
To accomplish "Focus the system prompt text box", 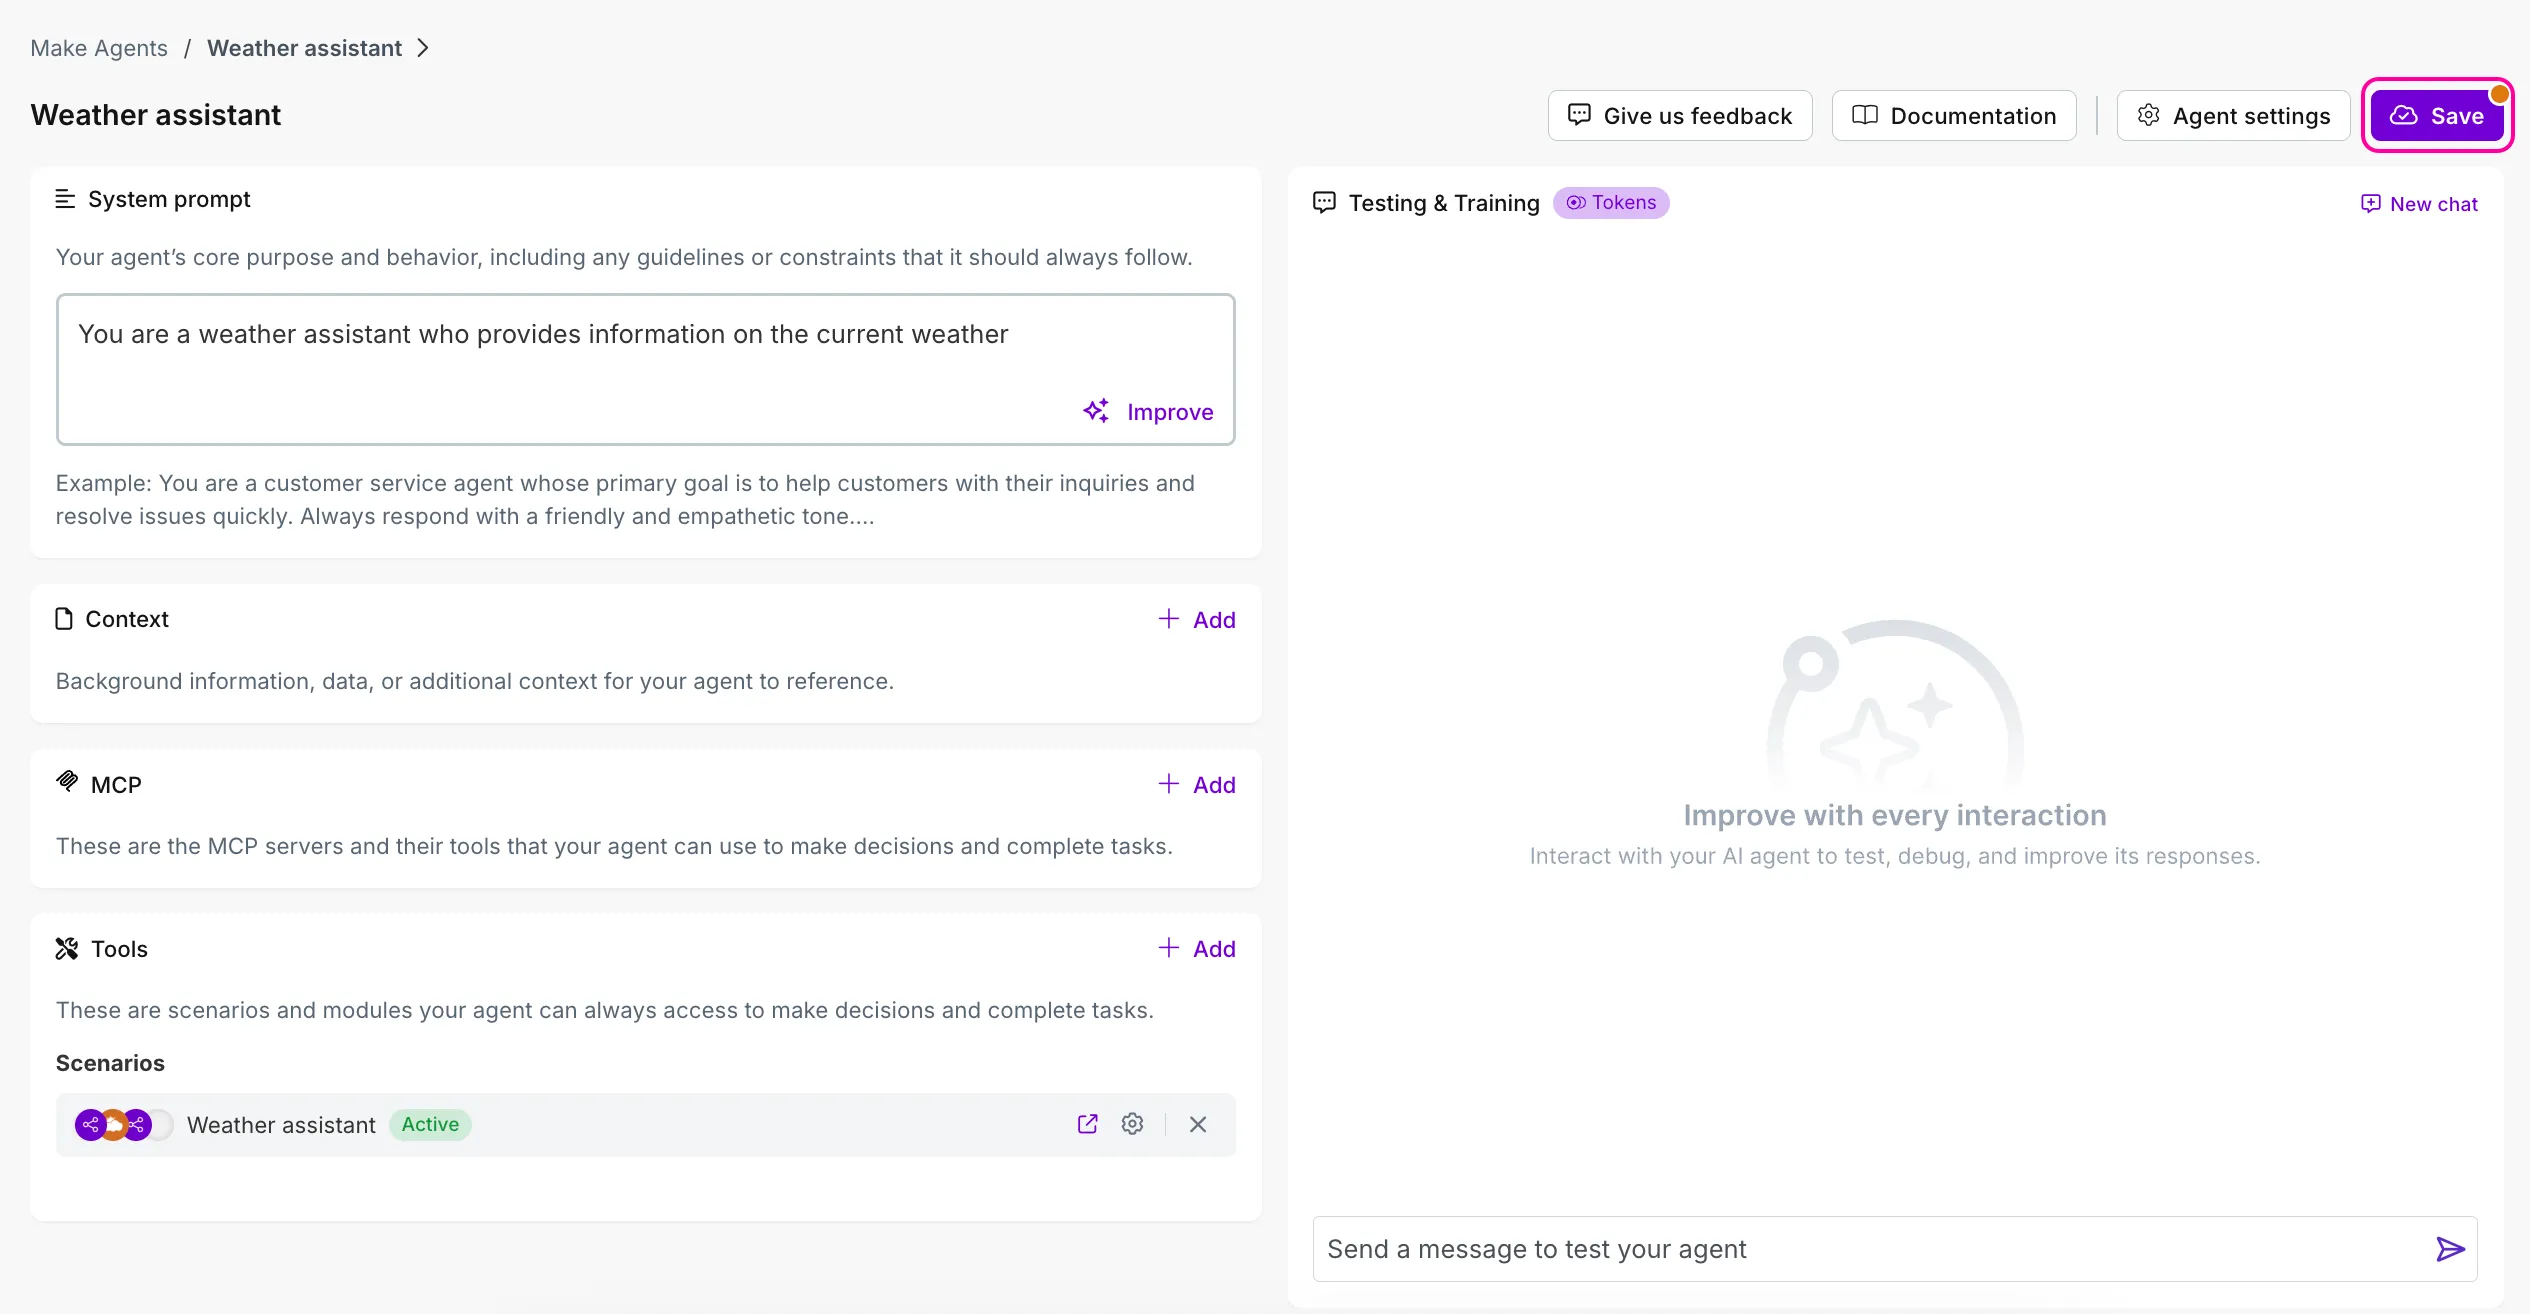I will pyautogui.click(x=646, y=369).
